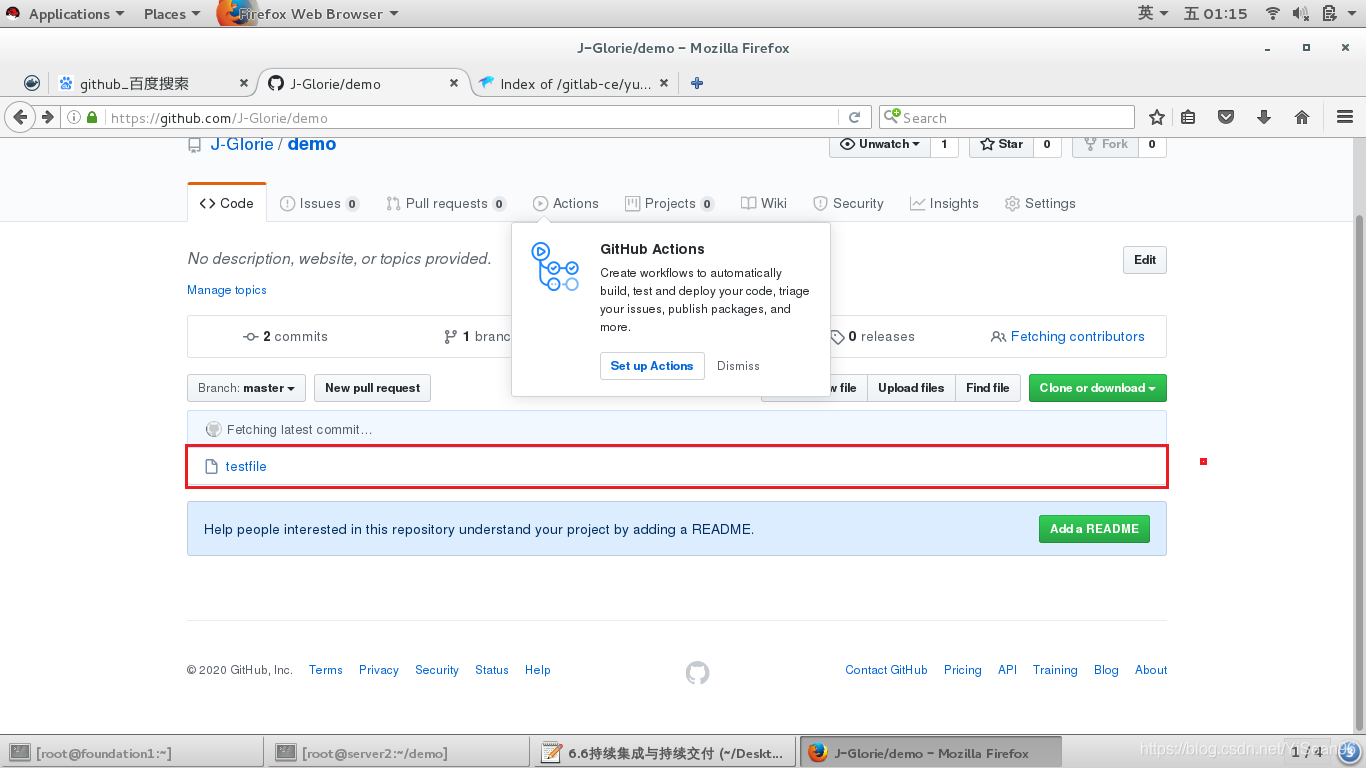The height and width of the screenshot is (768, 1366).
Task: Click the Firefox forward arrow button
Action: click(x=46, y=117)
